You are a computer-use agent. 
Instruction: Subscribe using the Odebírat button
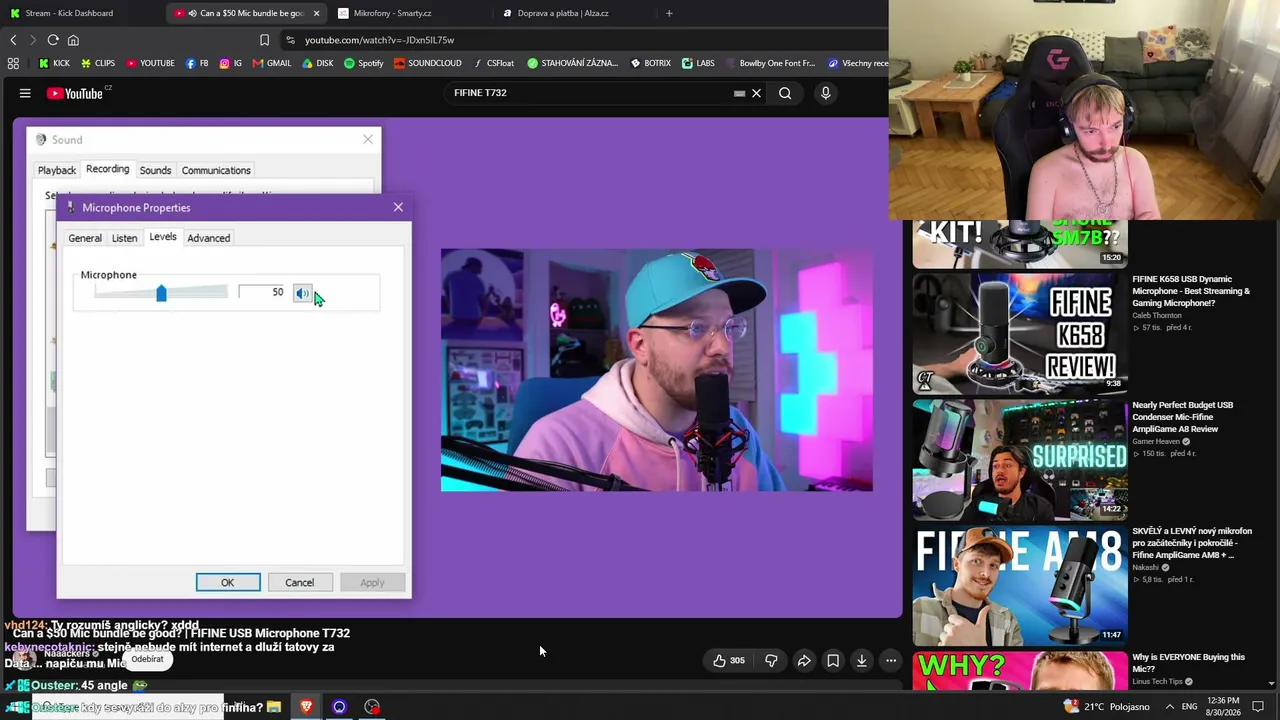tap(147, 659)
